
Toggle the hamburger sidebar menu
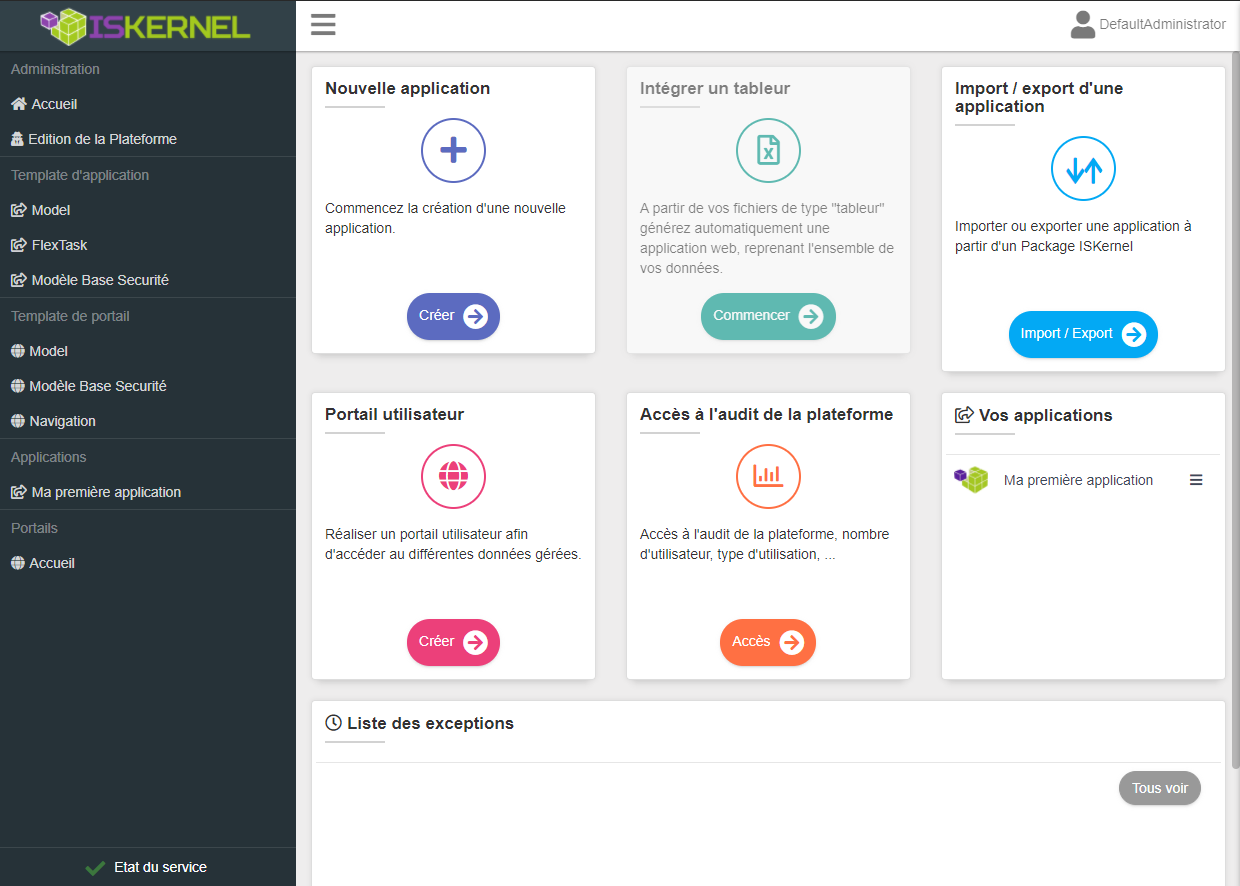click(x=323, y=25)
